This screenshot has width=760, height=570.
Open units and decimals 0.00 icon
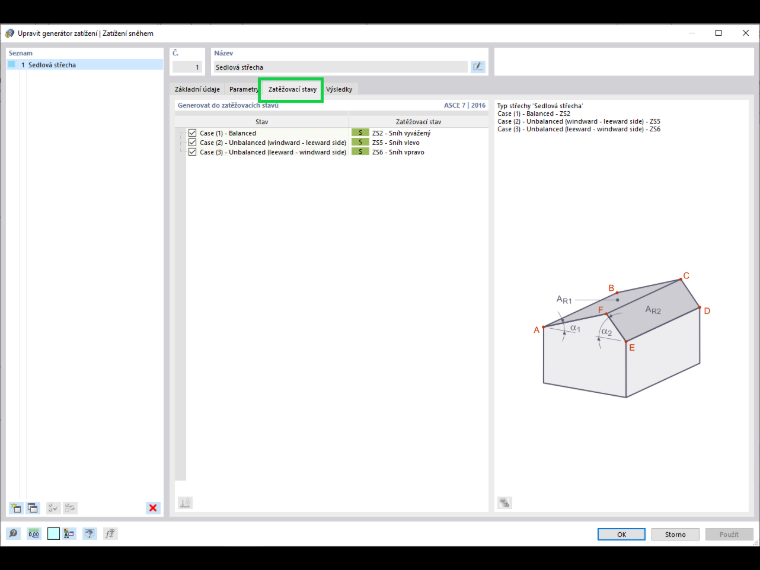[33, 534]
